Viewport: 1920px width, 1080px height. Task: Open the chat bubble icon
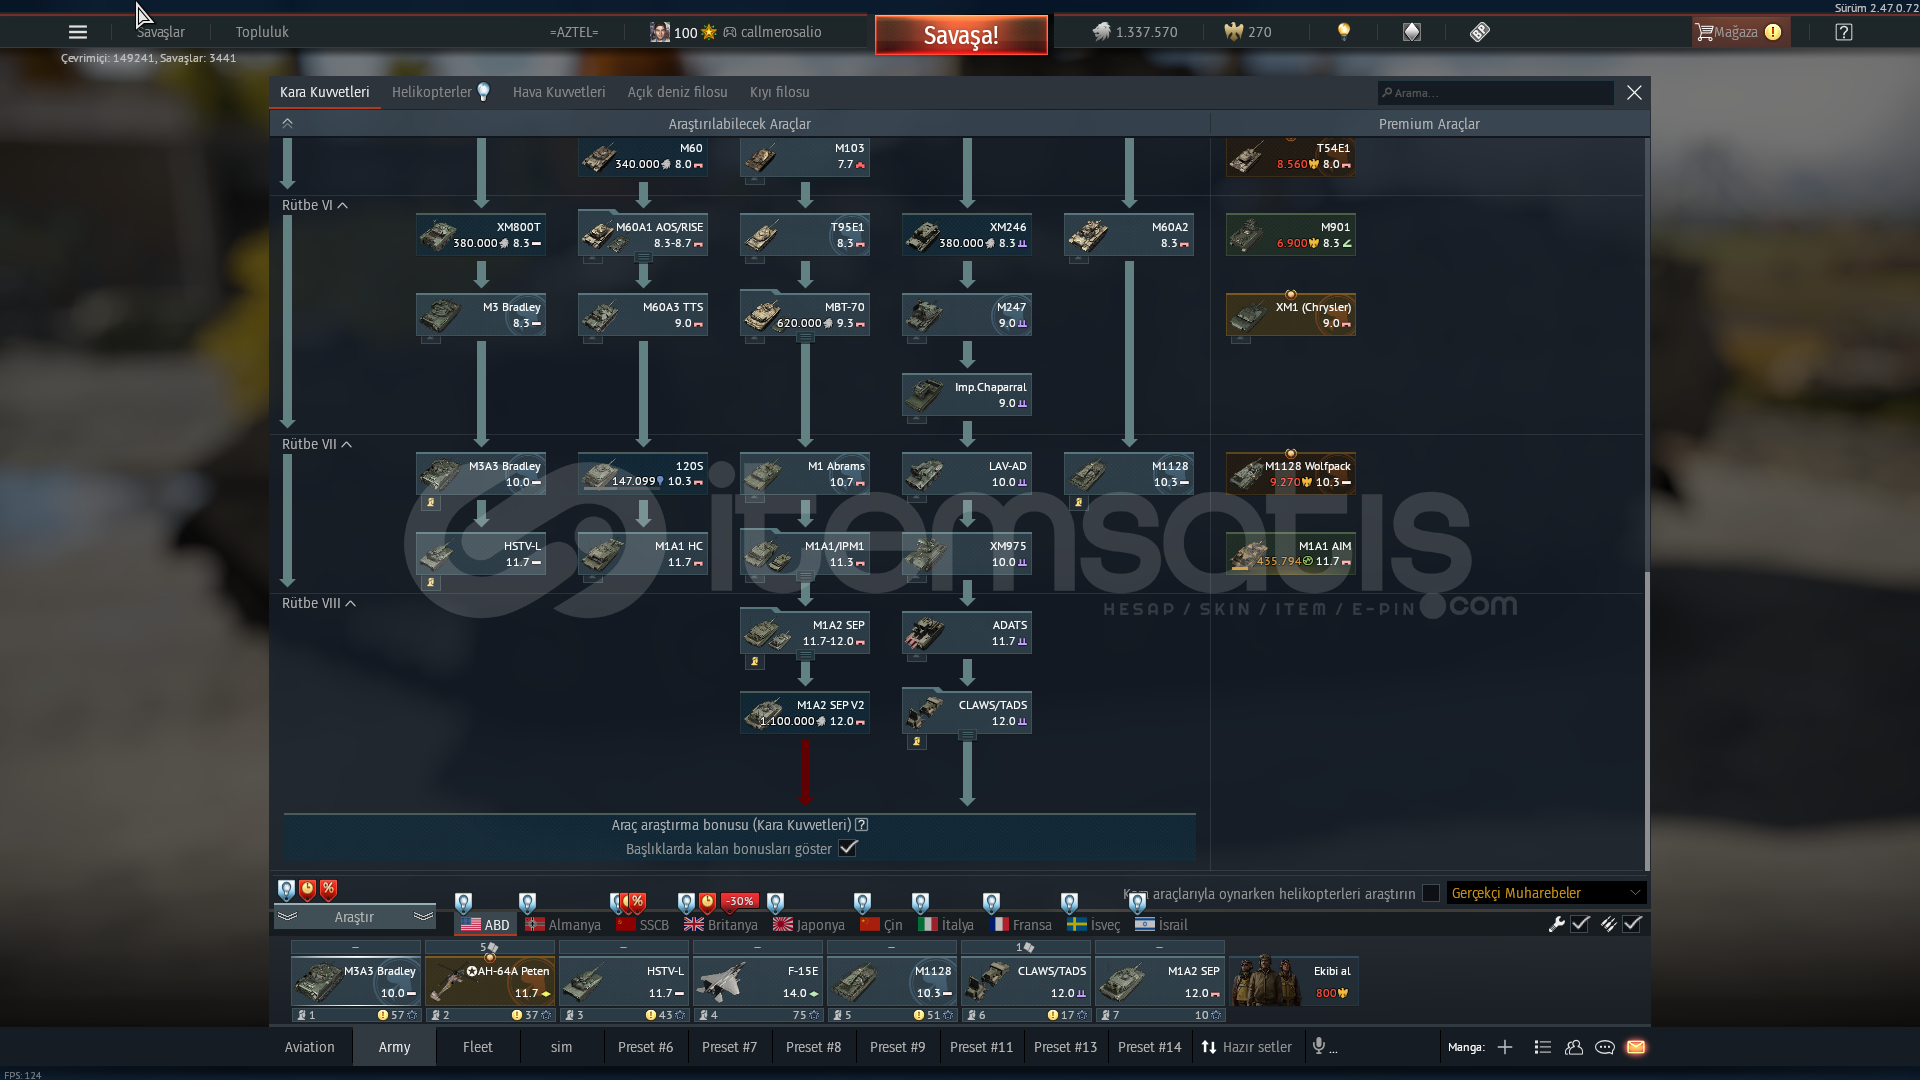[x=1605, y=1047]
